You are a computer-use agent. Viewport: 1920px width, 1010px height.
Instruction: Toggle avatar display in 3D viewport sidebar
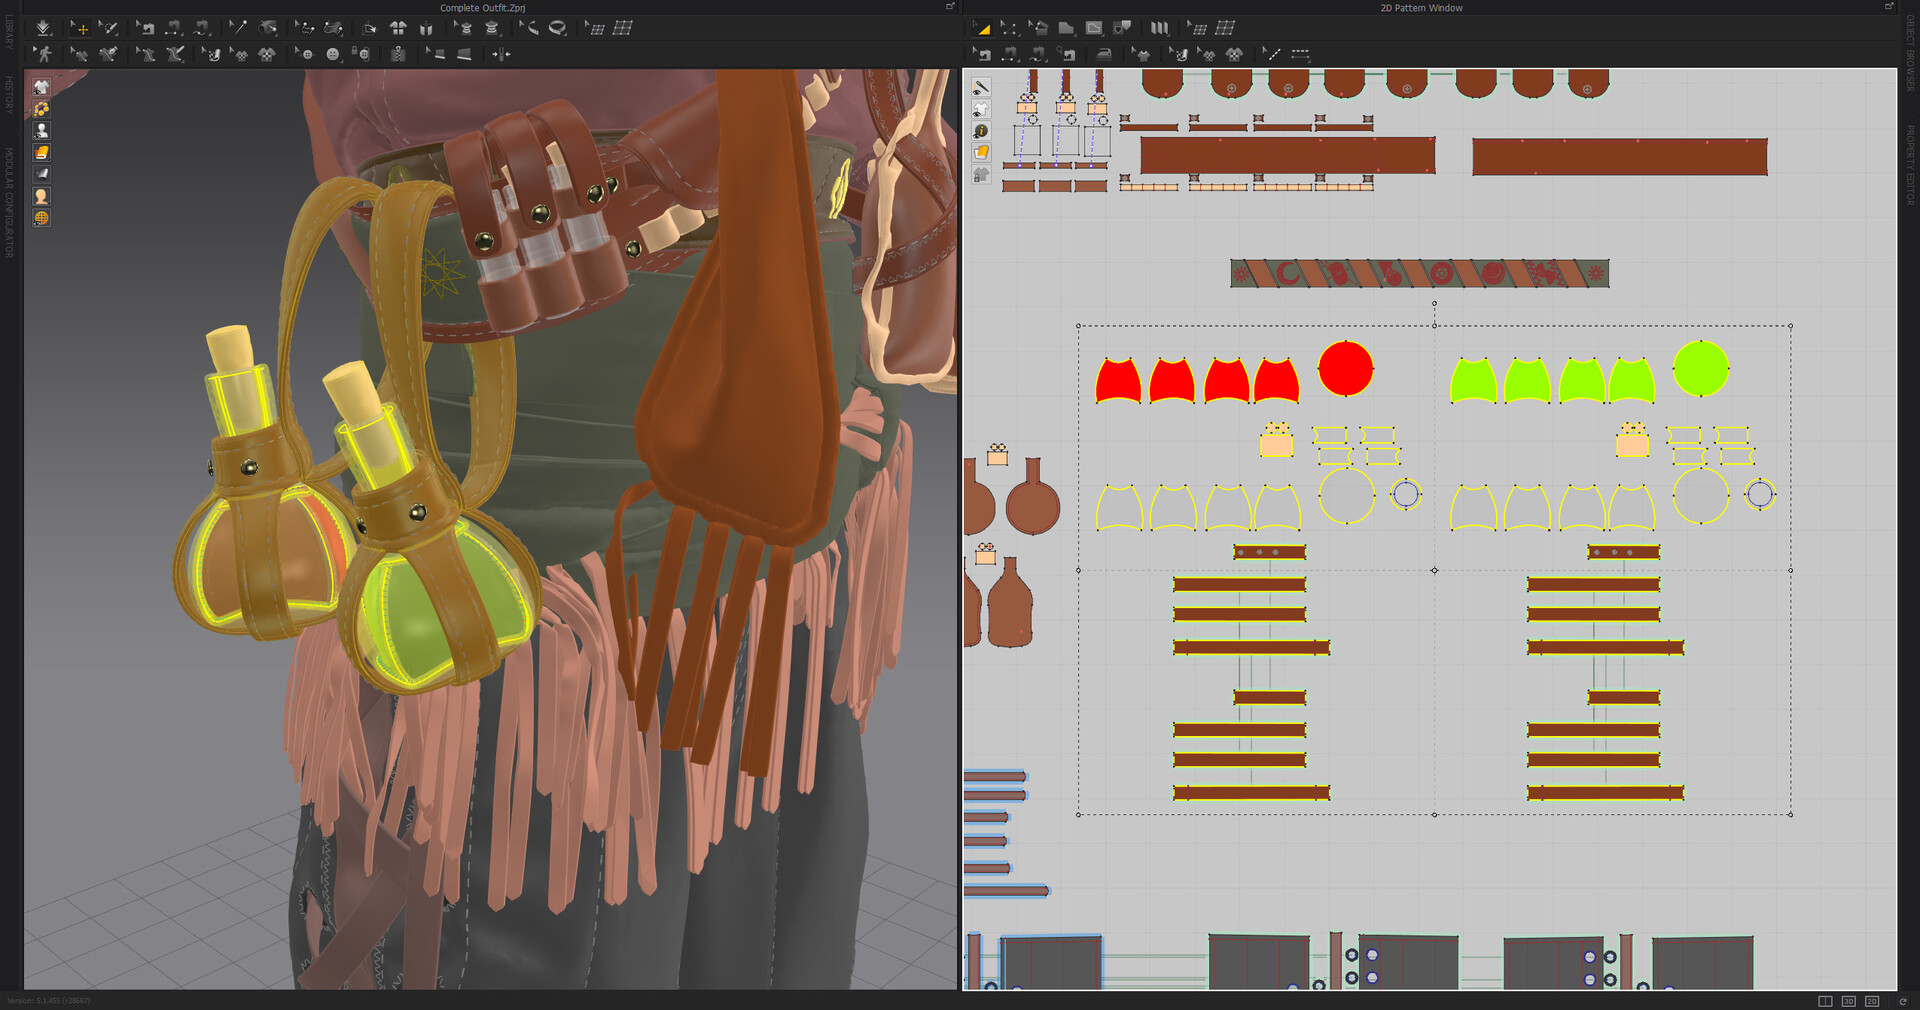coord(41,130)
